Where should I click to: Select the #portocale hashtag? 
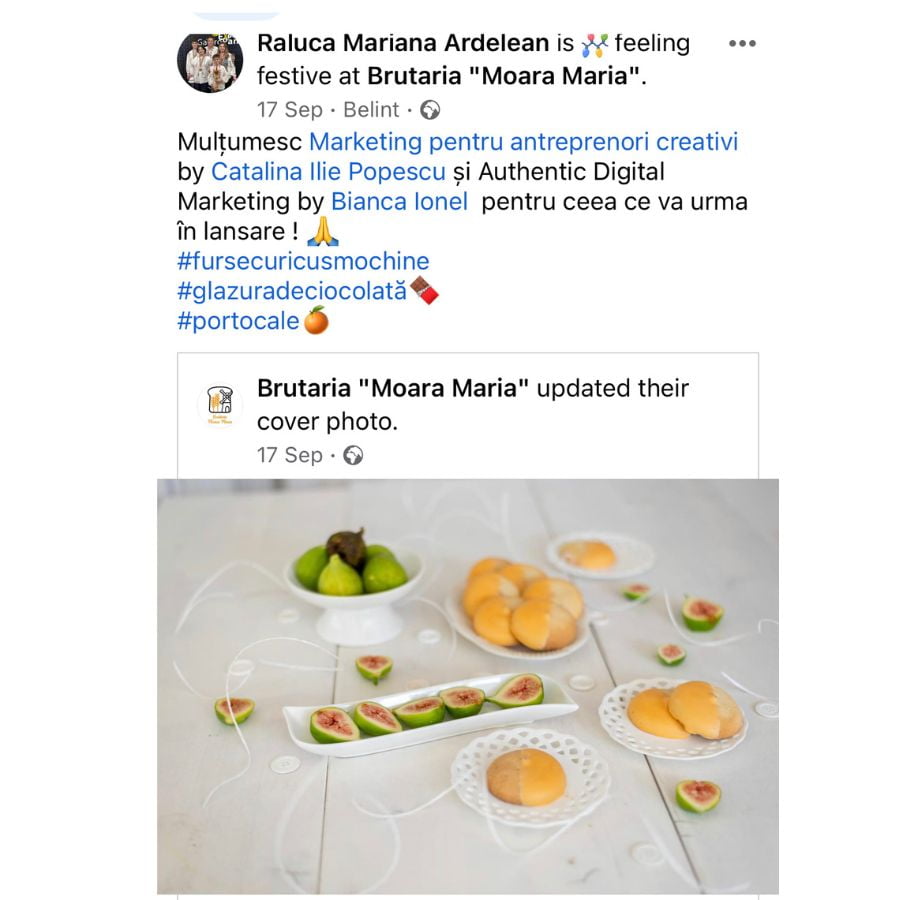(x=238, y=321)
